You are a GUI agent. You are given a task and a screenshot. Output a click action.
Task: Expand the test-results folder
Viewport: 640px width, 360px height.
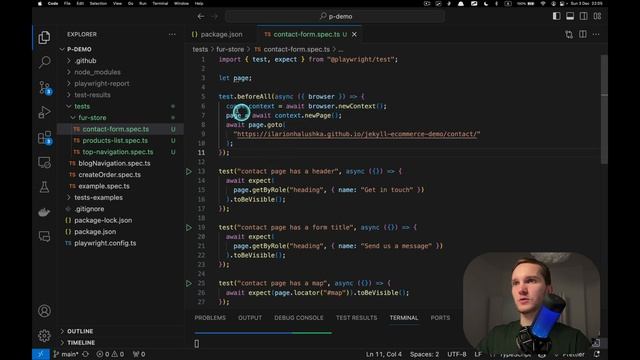coord(92,95)
